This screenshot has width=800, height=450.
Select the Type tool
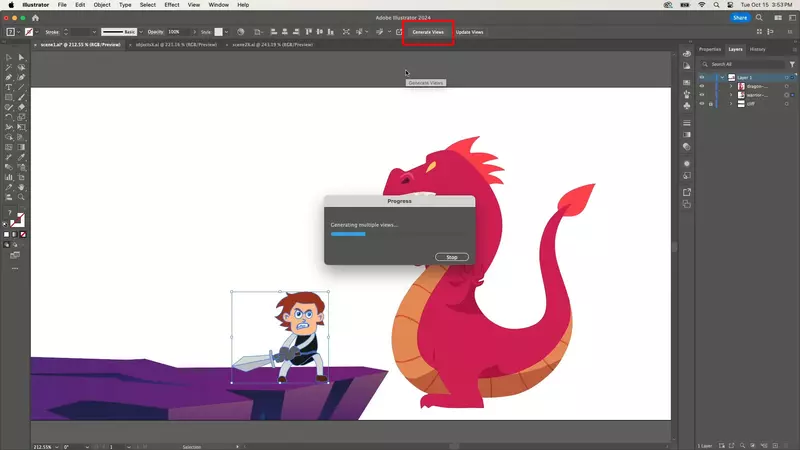[9, 87]
